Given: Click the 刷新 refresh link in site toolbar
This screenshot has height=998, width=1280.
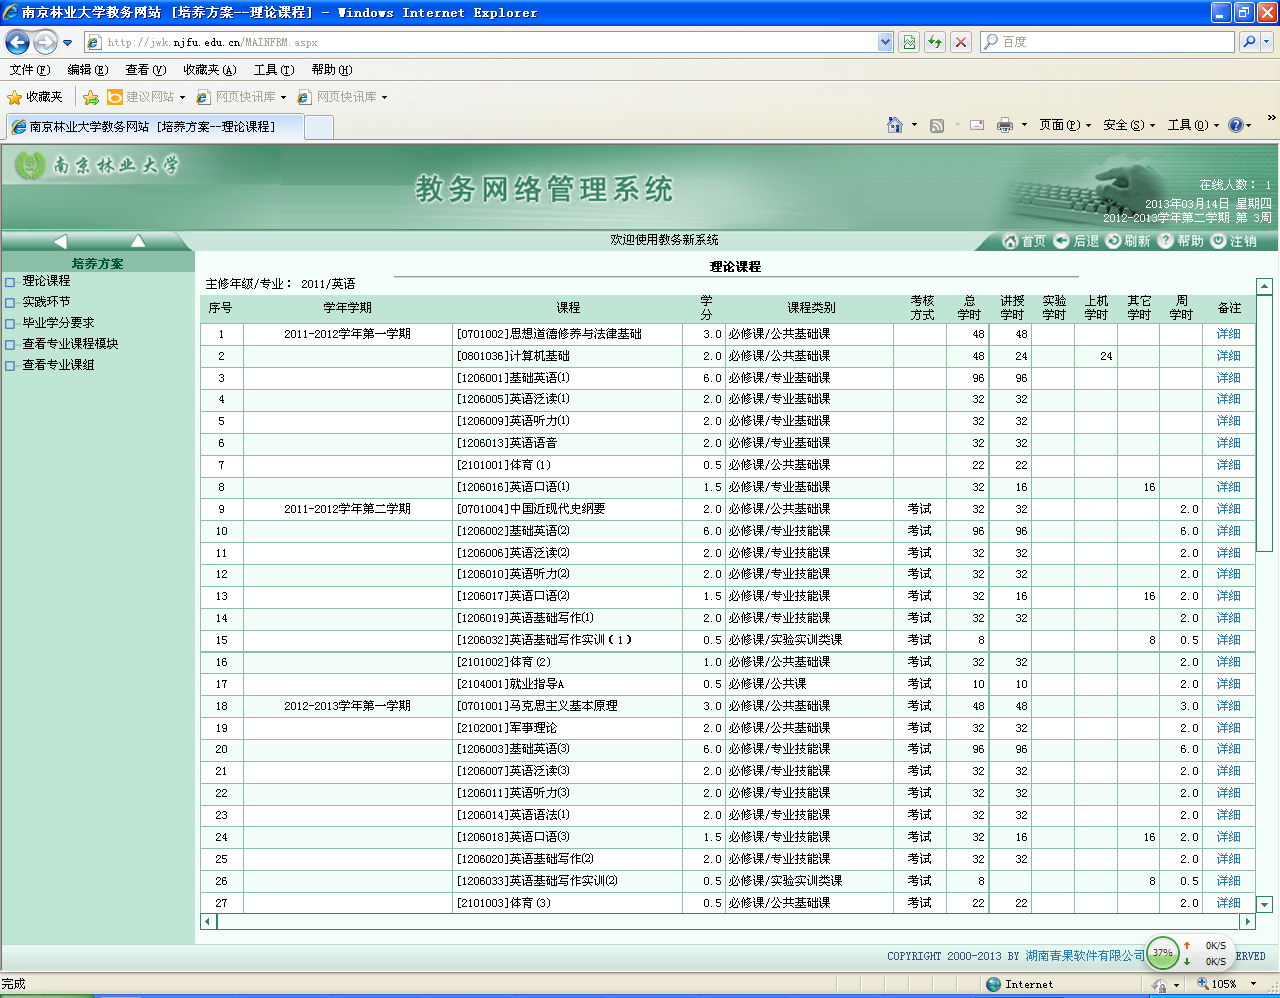Looking at the screenshot, I should tap(1128, 241).
